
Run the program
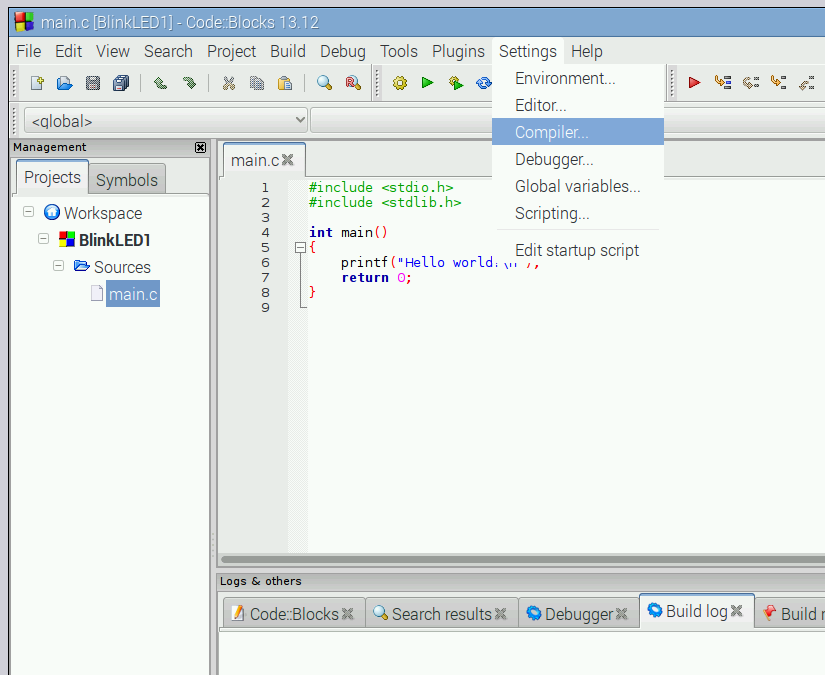point(427,83)
